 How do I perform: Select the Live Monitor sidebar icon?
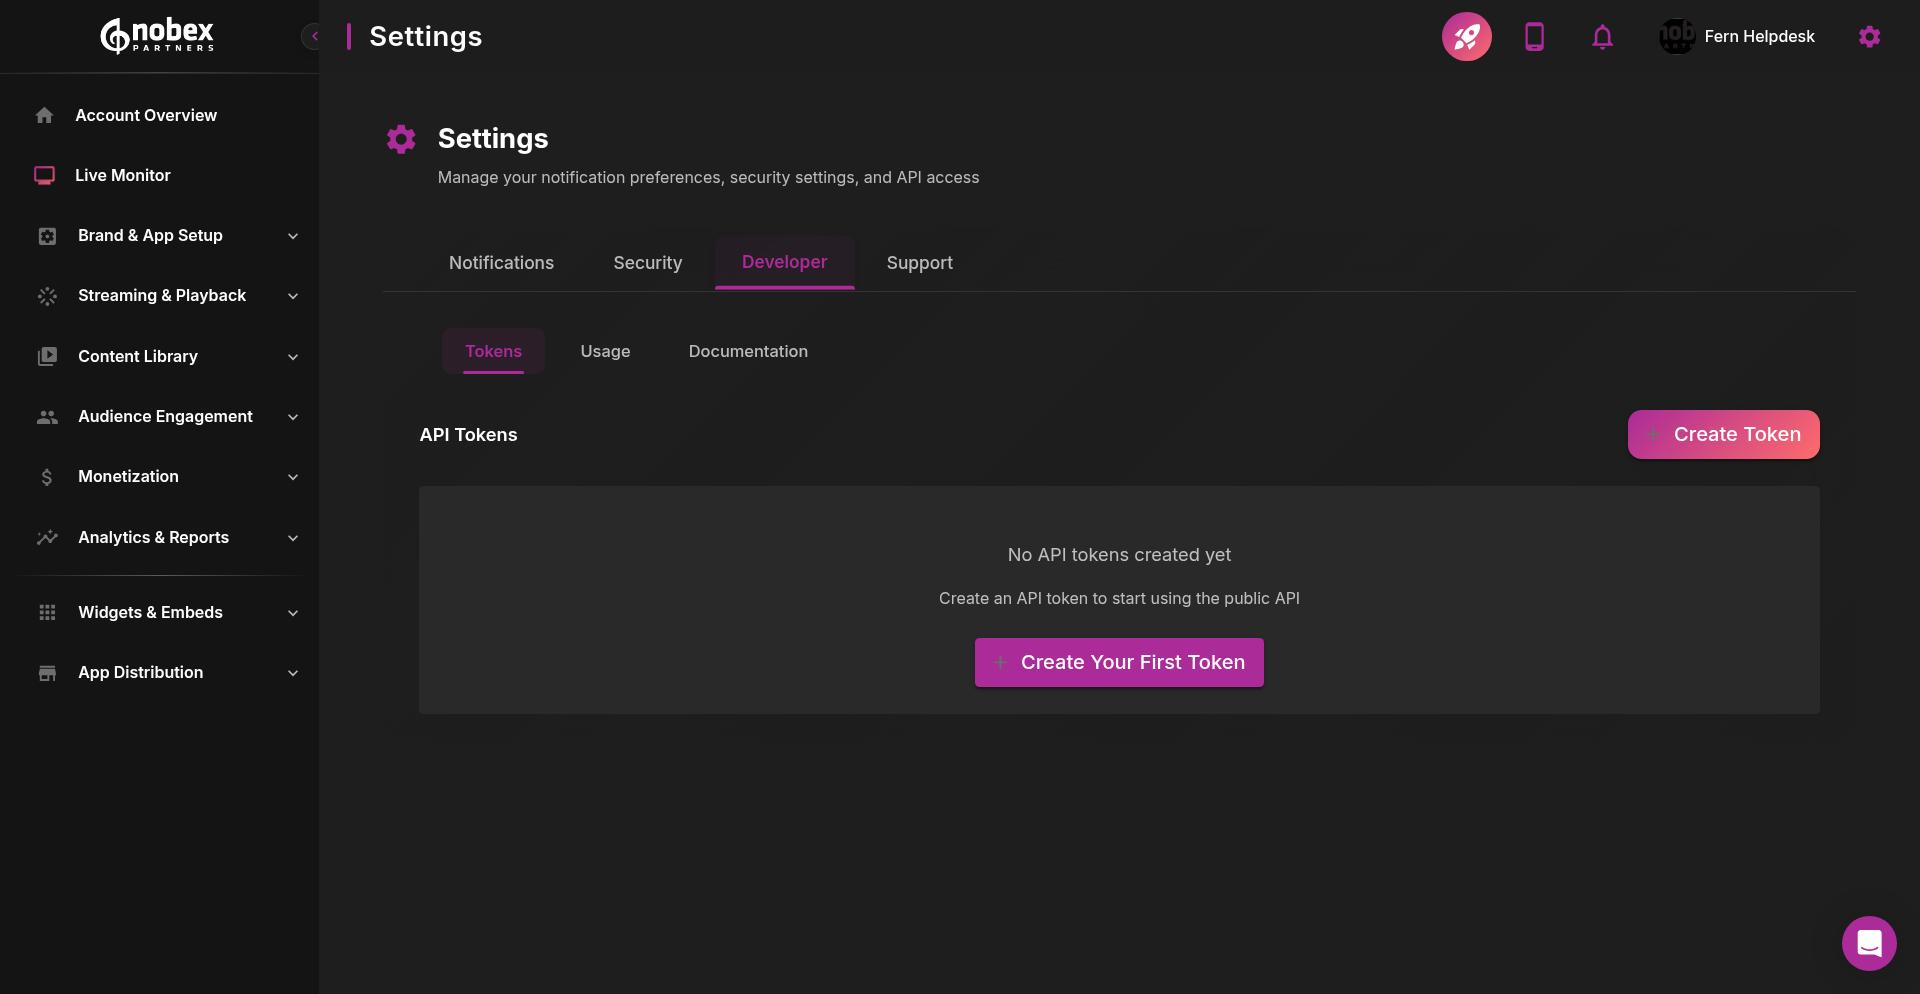click(x=44, y=175)
